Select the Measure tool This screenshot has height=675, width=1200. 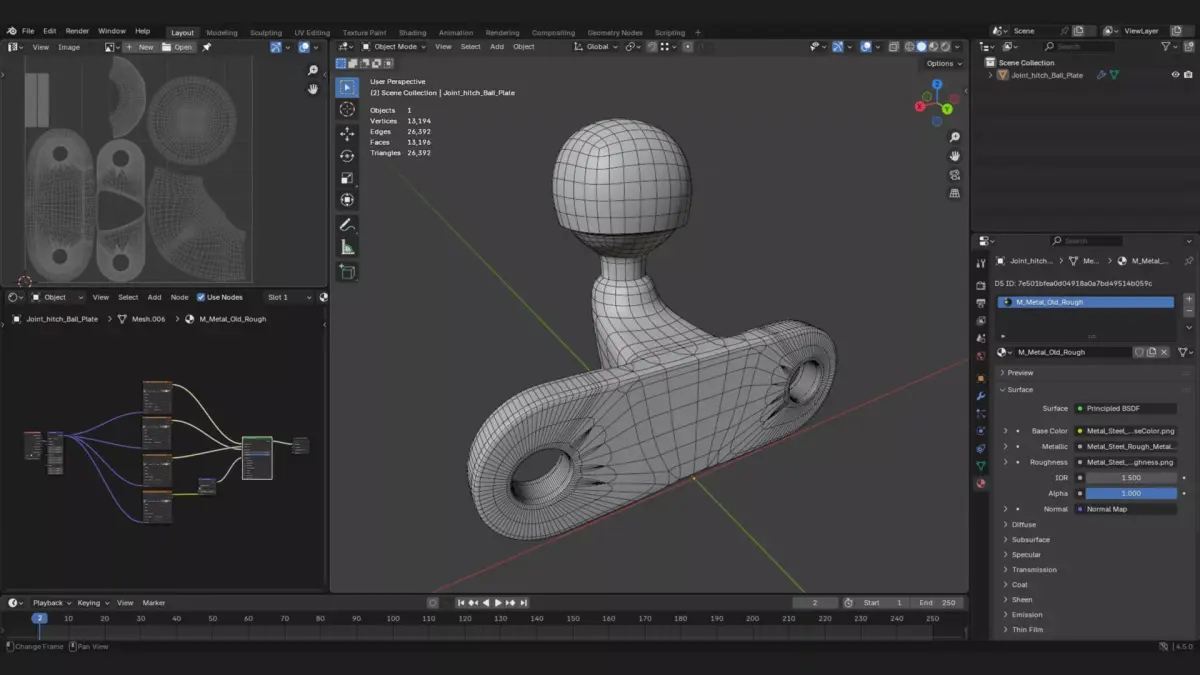click(x=347, y=247)
